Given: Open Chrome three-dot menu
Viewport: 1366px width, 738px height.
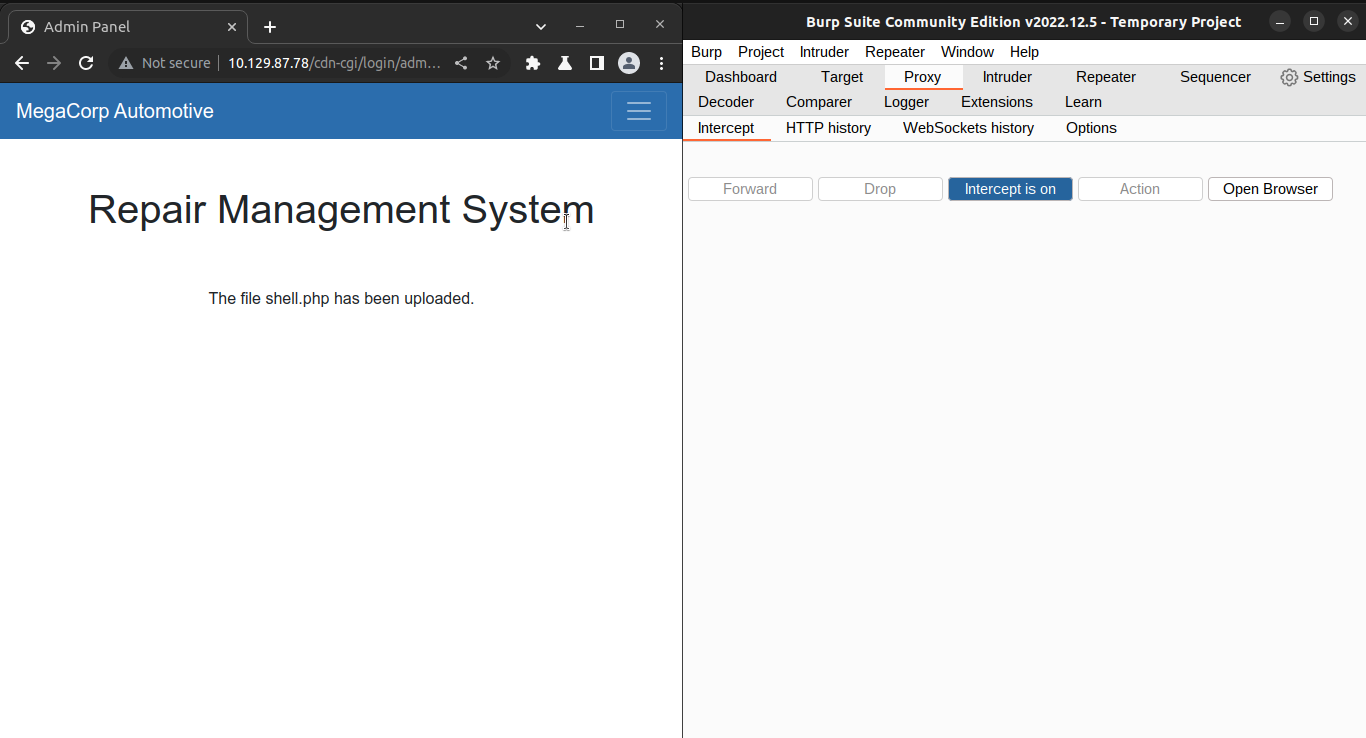Looking at the screenshot, I should pyautogui.click(x=662, y=63).
